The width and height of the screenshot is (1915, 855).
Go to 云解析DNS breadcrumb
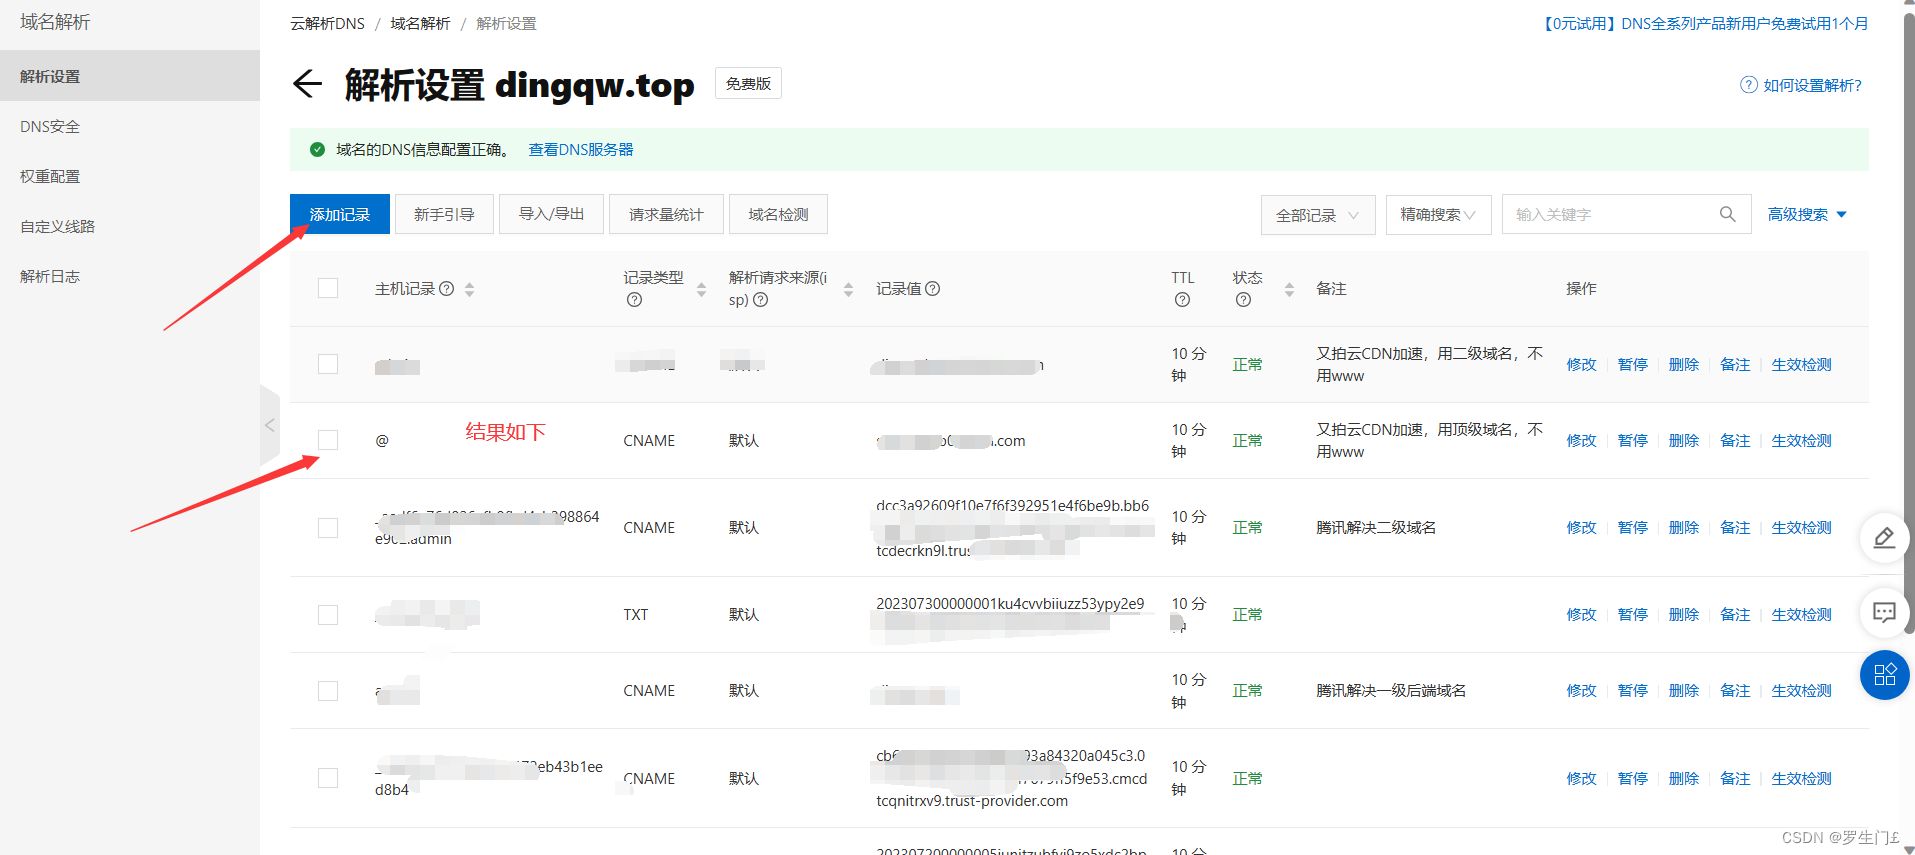click(x=327, y=23)
